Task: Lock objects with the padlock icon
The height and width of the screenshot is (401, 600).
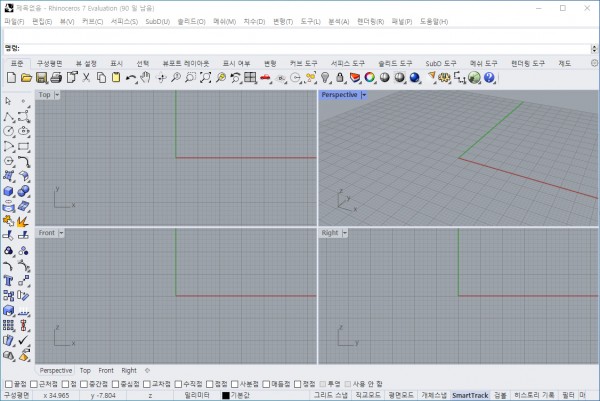Action: point(339,78)
